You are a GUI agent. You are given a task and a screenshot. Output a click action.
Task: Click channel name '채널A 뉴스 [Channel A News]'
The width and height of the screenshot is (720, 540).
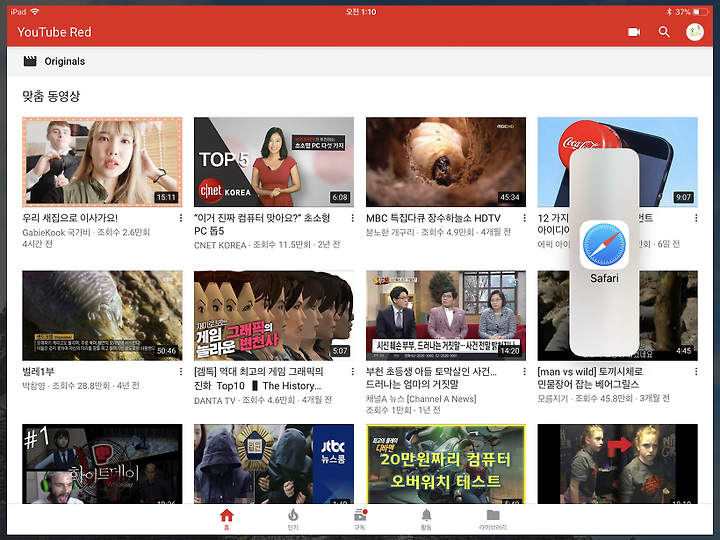tap(421, 399)
